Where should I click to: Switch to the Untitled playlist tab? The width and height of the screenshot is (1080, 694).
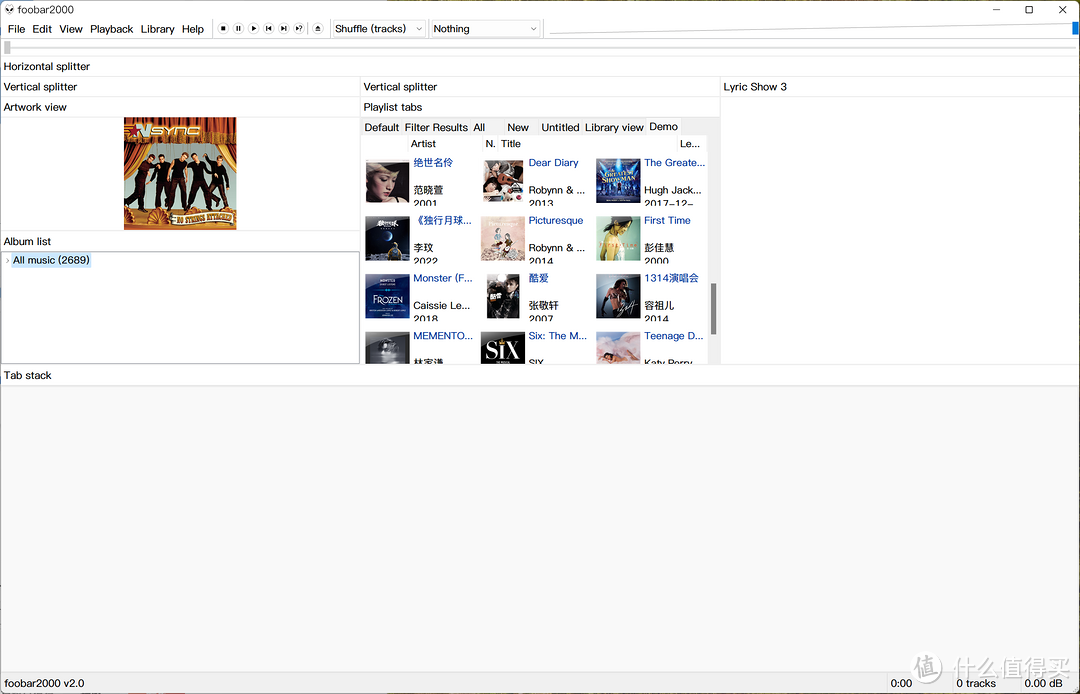coord(560,127)
